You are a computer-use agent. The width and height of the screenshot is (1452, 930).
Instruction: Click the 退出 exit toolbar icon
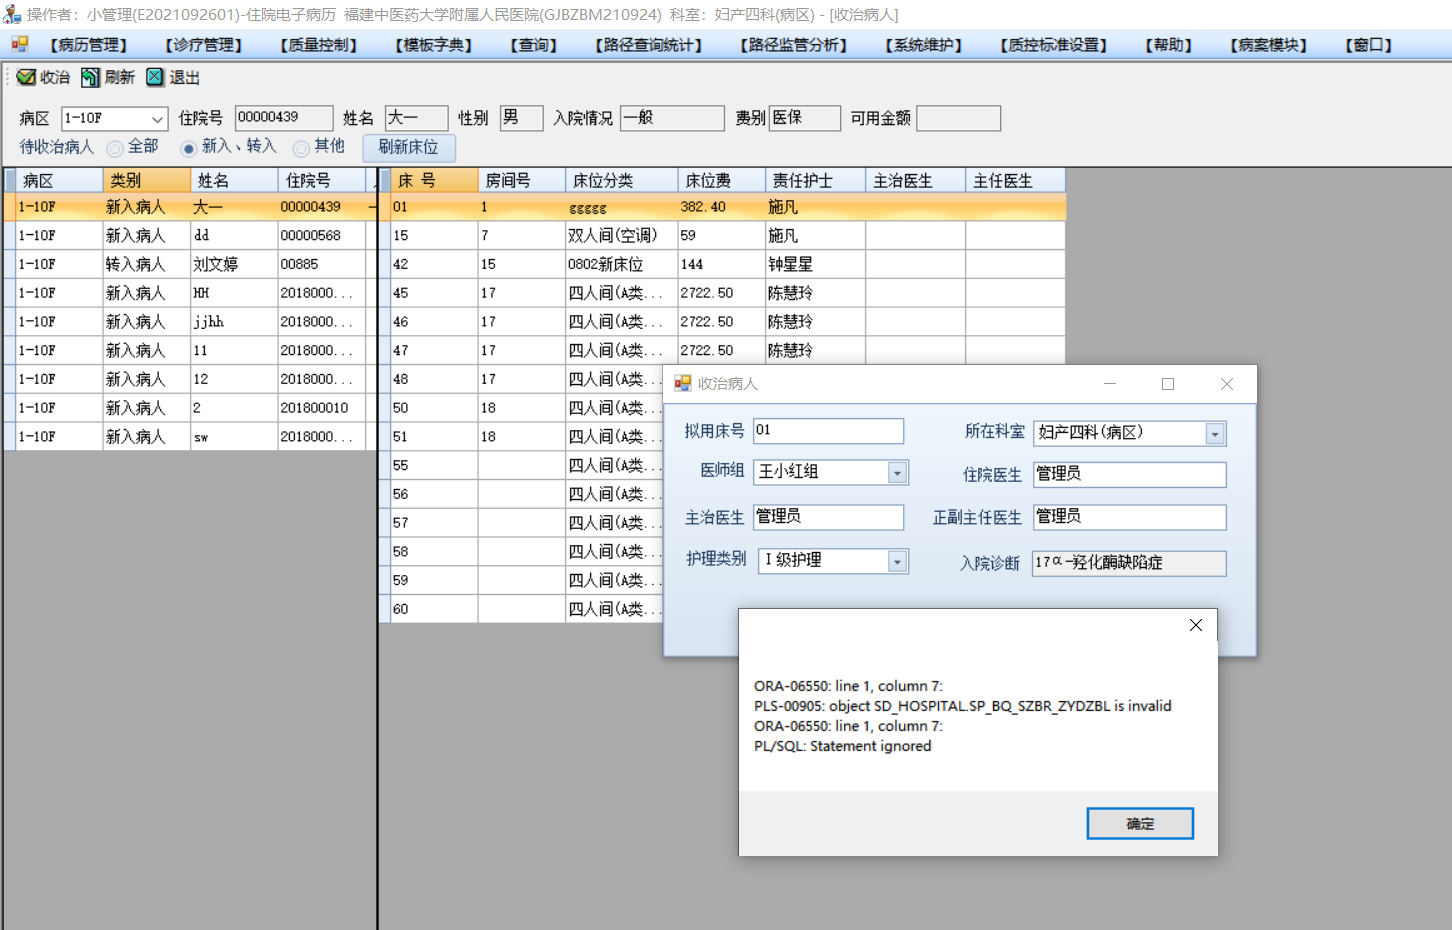155,77
